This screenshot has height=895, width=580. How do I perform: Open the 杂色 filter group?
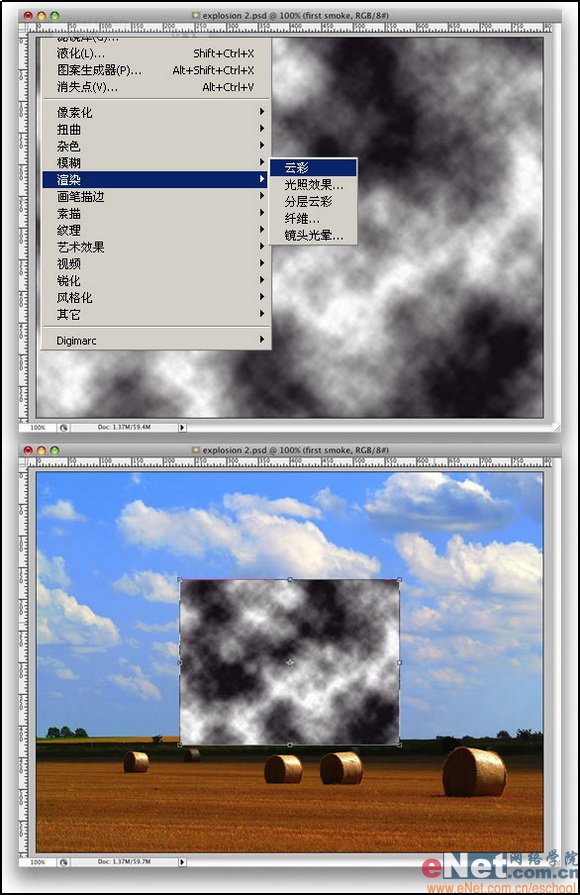click(156, 146)
